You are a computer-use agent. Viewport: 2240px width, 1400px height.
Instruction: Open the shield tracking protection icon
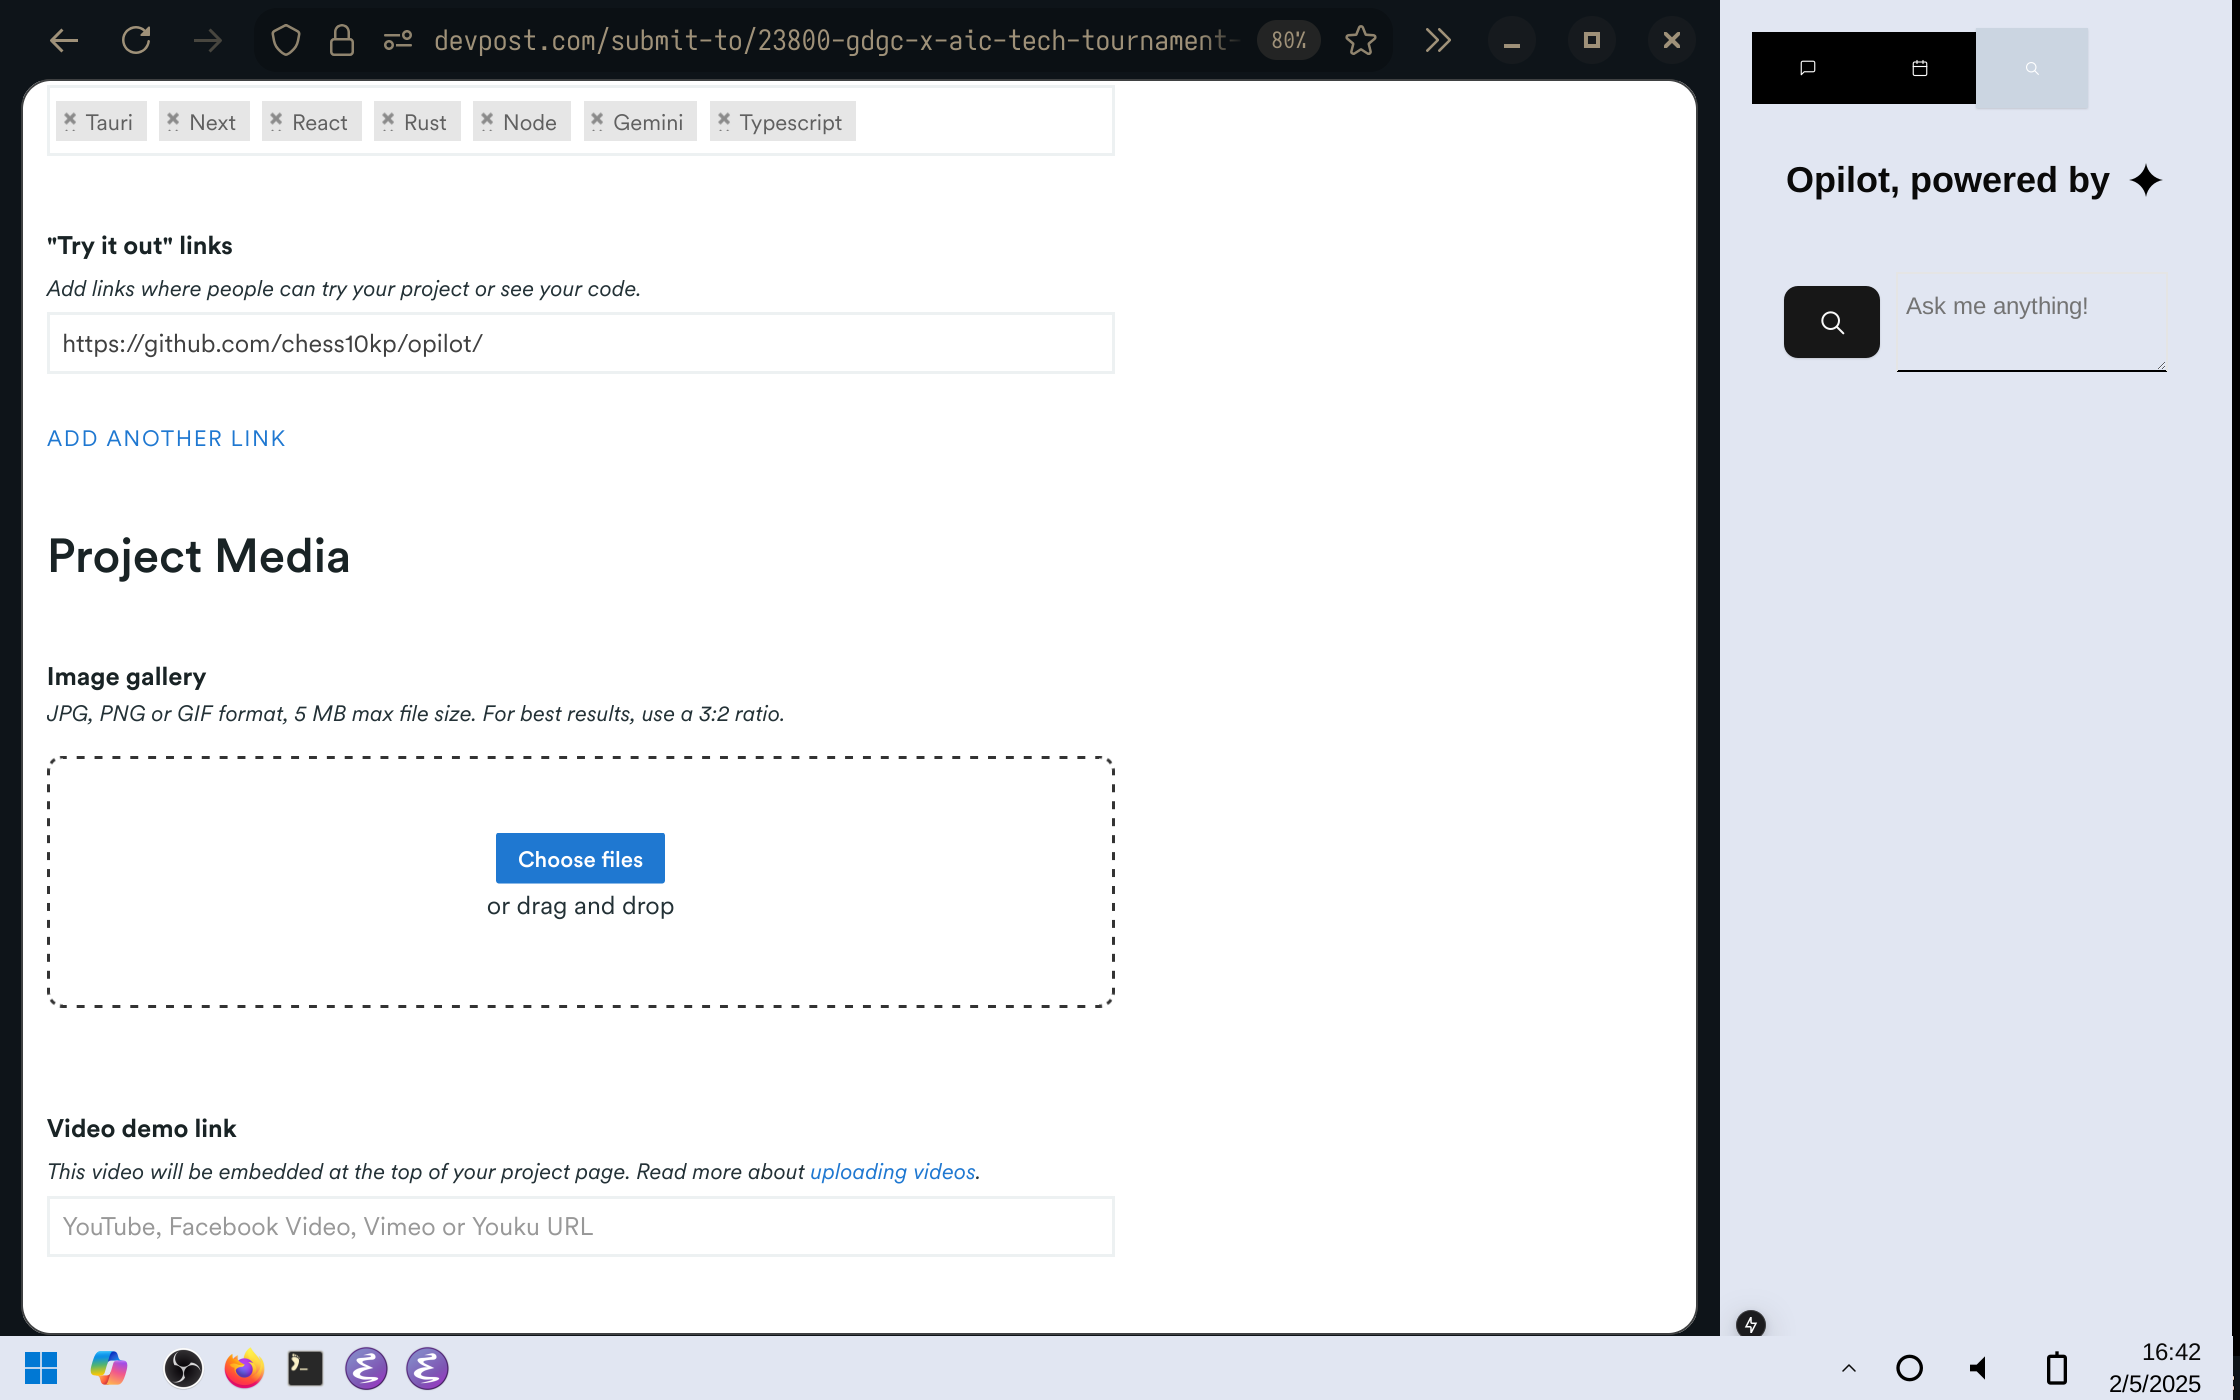[x=285, y=40]
